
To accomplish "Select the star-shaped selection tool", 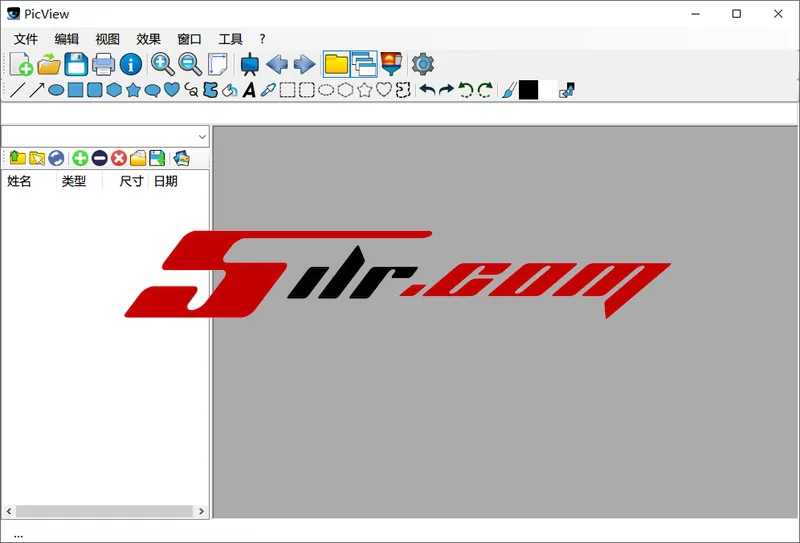I will [364, 90].
